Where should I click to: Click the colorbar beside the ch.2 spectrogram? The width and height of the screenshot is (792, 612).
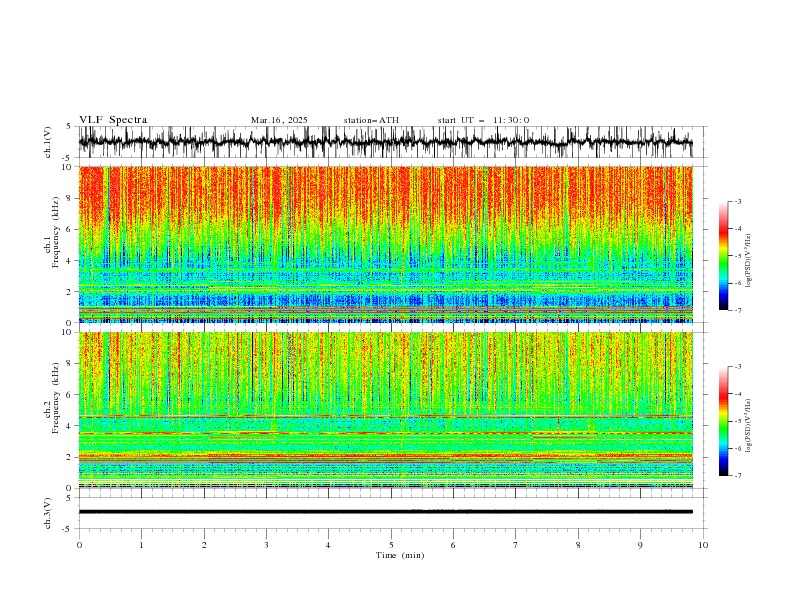[723, 421]
